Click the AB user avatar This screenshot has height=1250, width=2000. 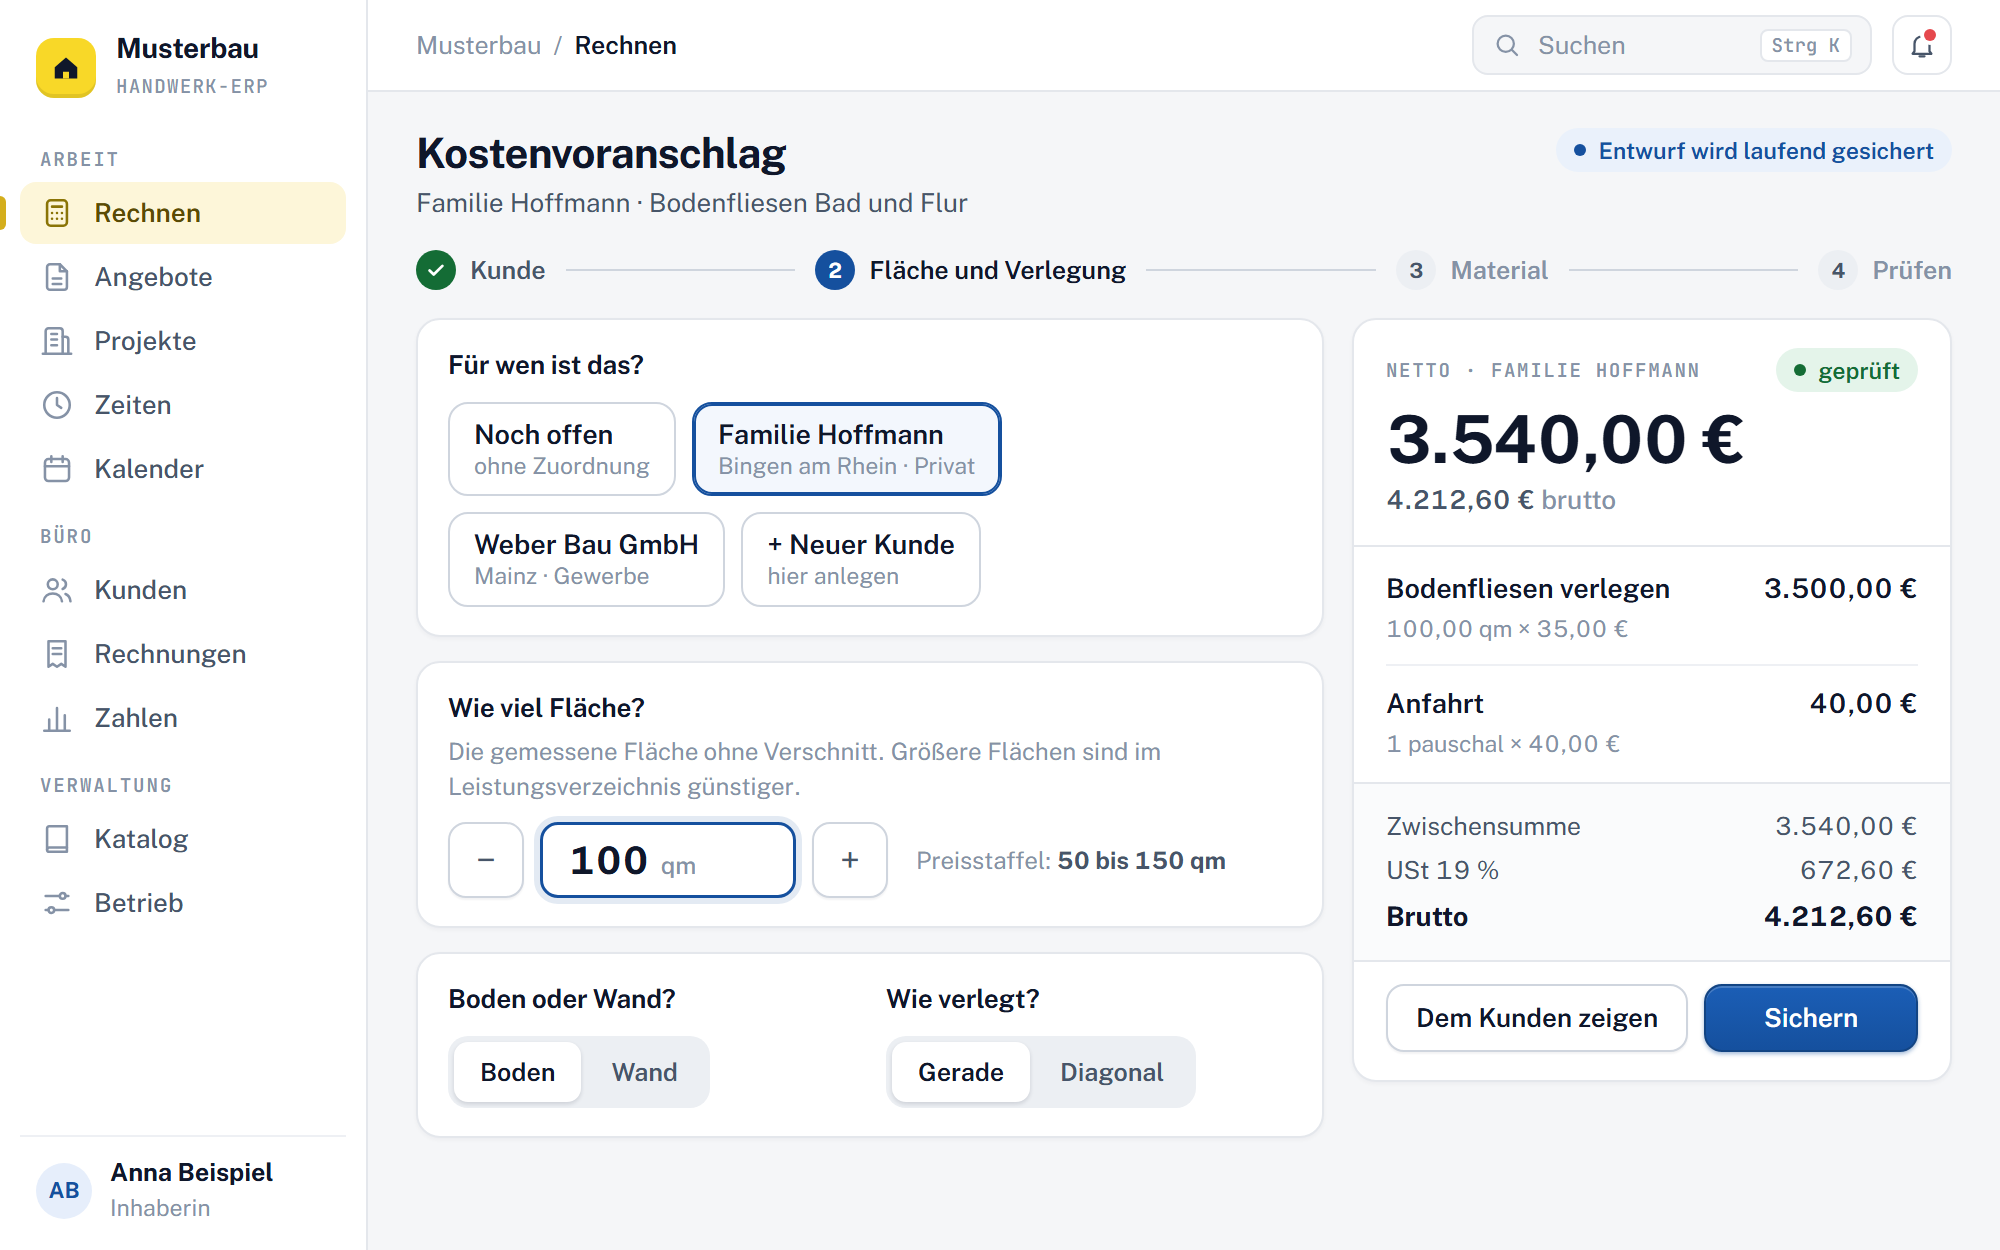[64, 1190]
